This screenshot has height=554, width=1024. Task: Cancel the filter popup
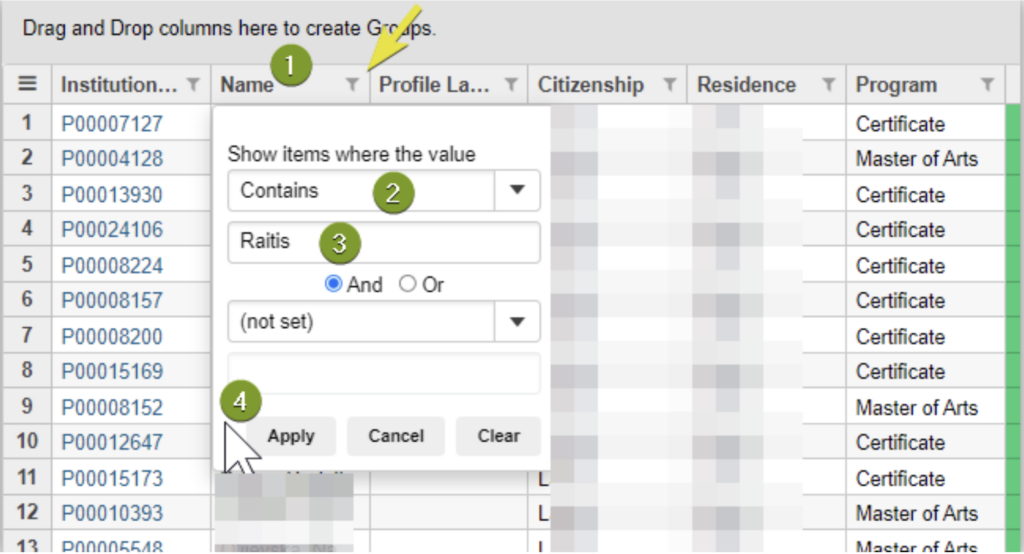click(x=396, y=436)
